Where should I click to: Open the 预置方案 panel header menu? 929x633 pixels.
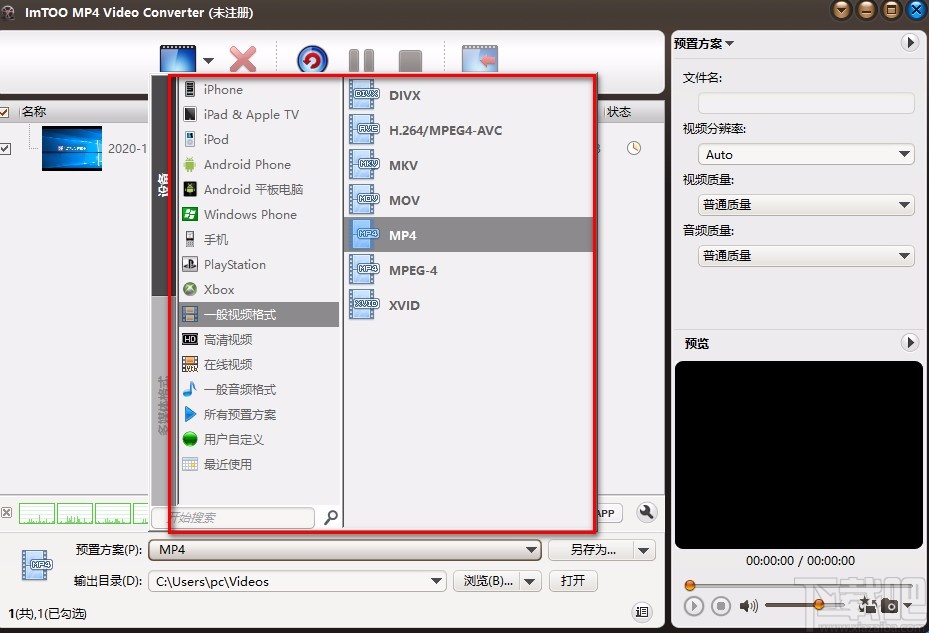coord(704,43)
